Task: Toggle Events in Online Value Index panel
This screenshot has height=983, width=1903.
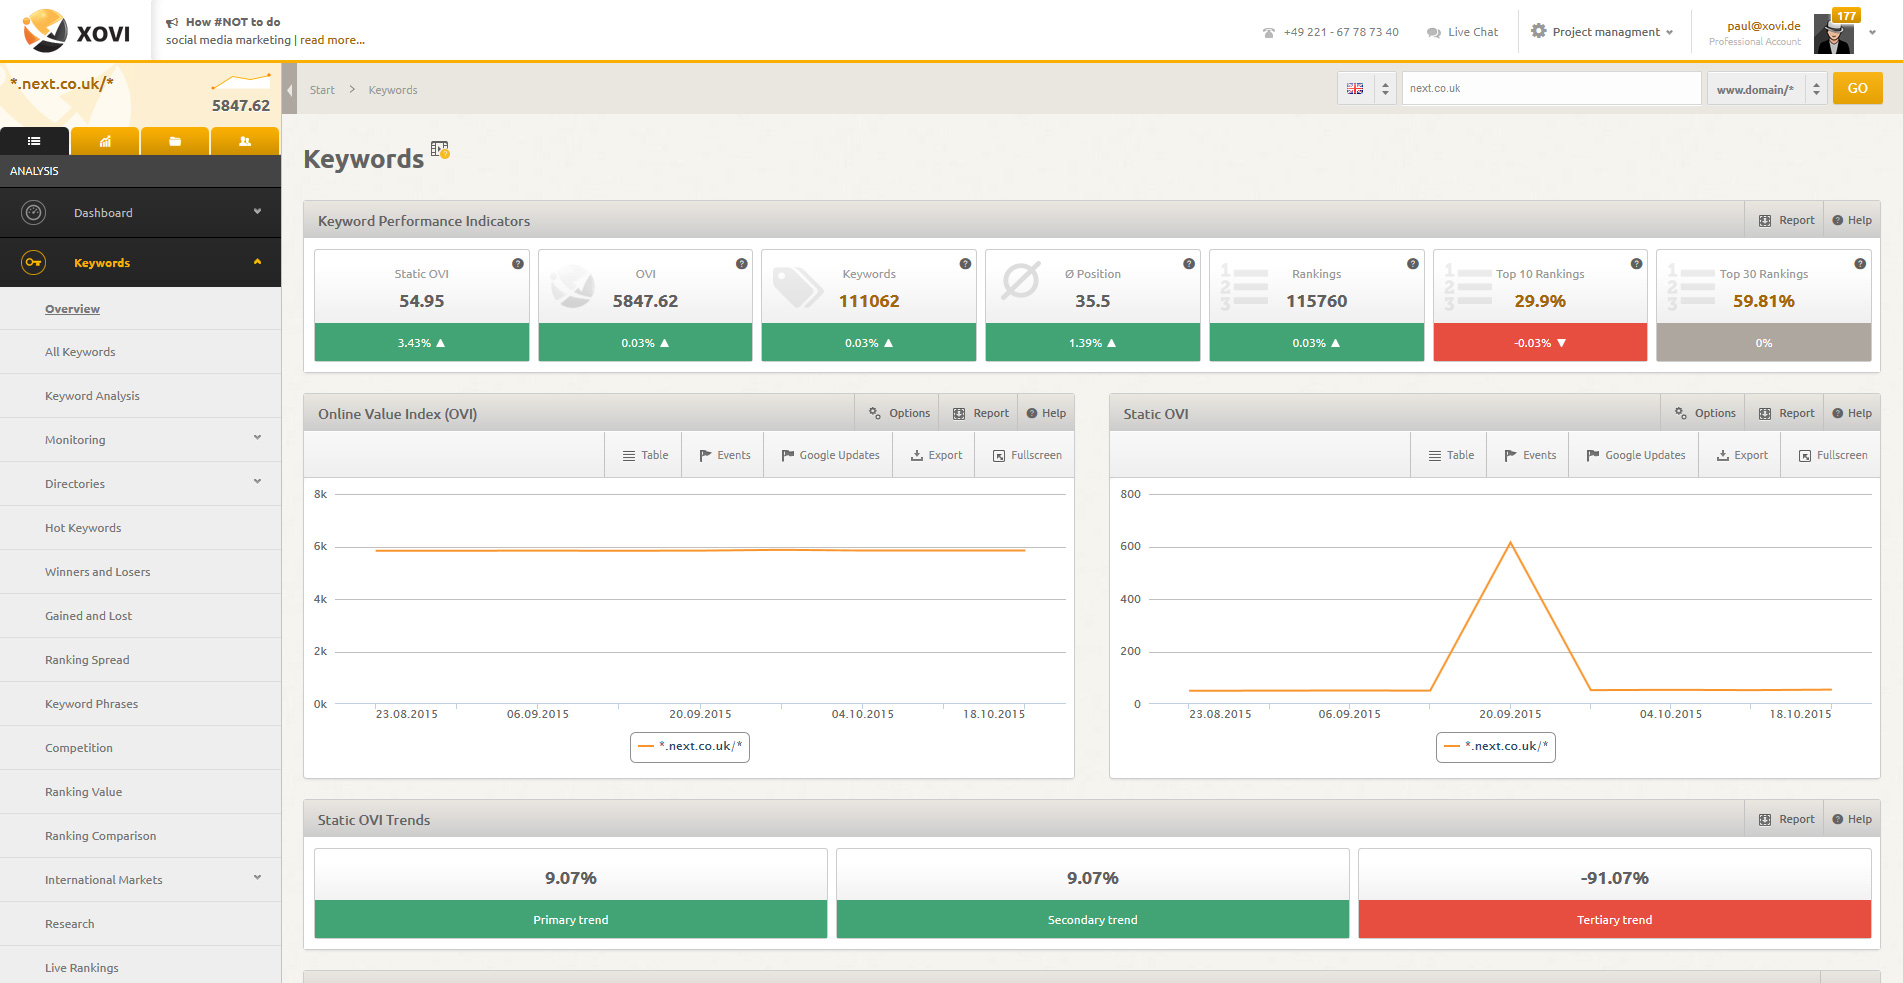Action: (x=724, y=455)
